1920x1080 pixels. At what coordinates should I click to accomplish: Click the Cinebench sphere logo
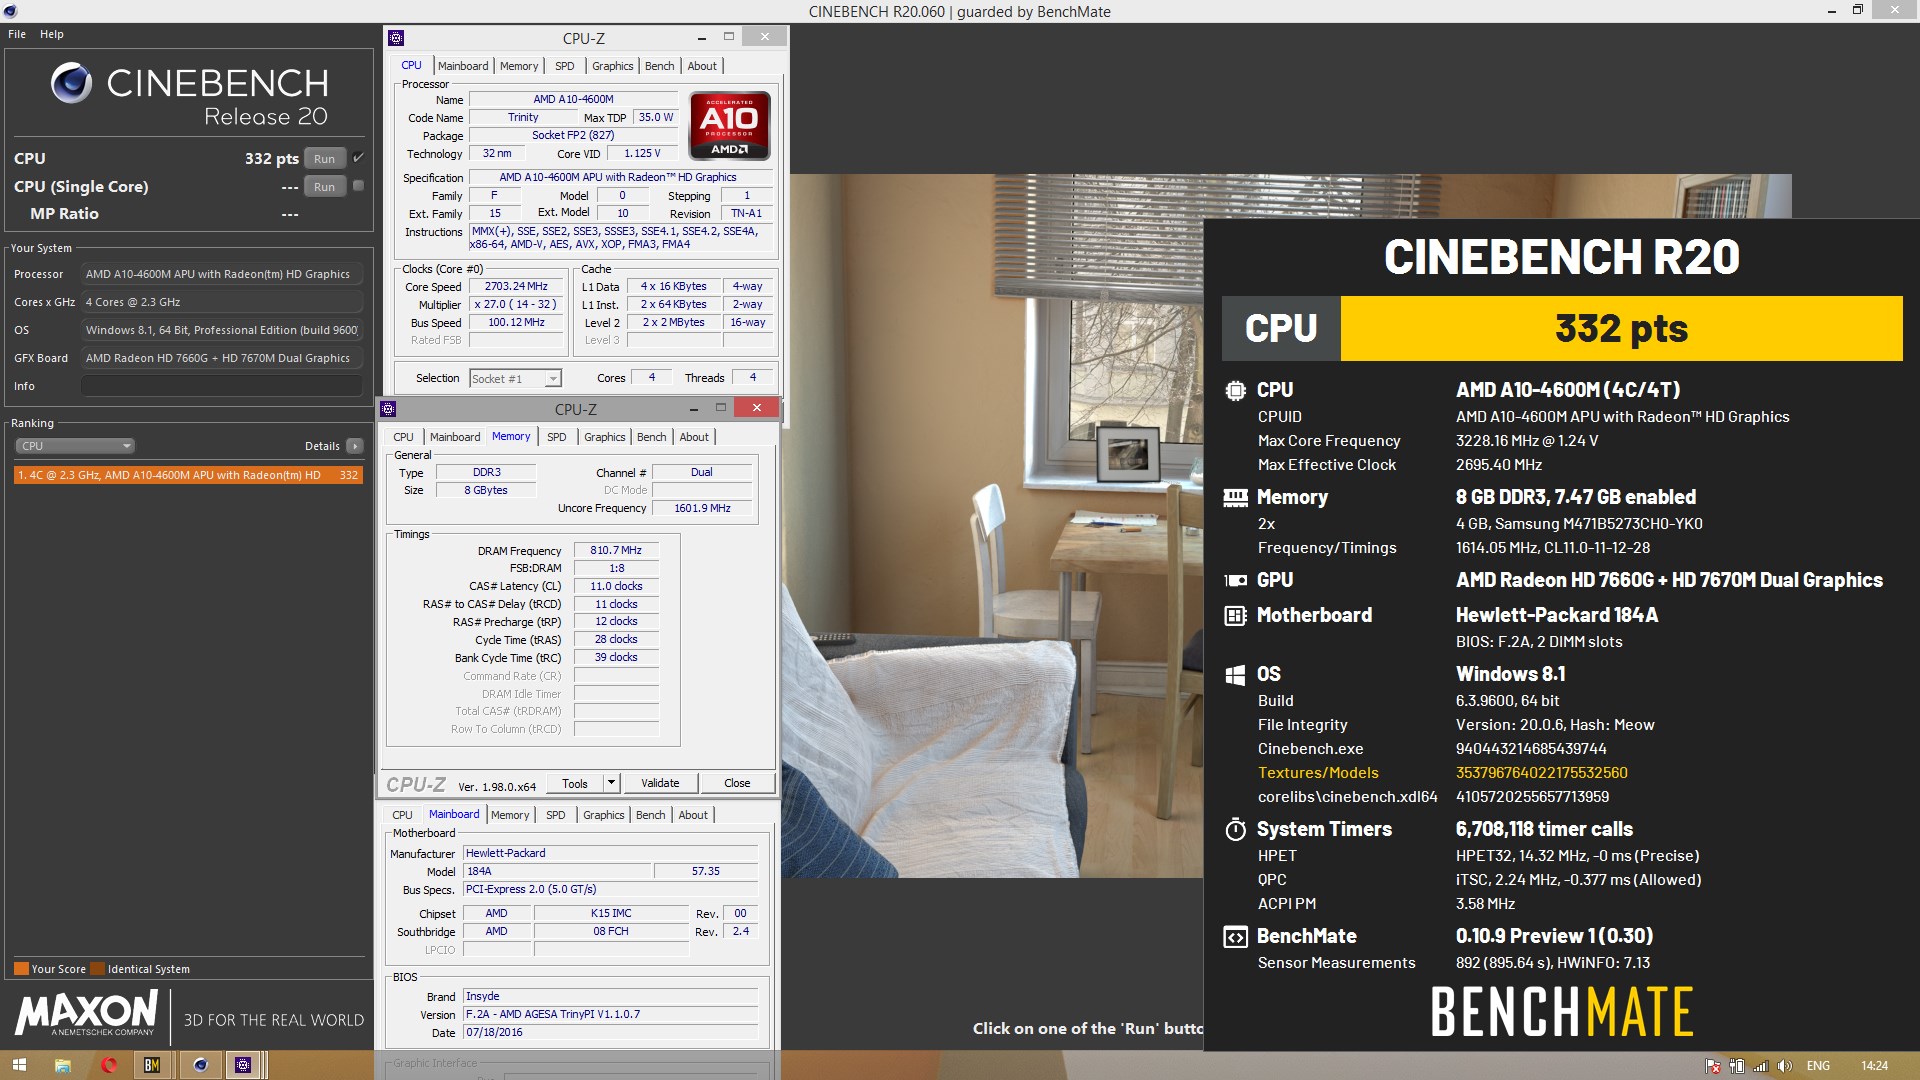[71, 83]
